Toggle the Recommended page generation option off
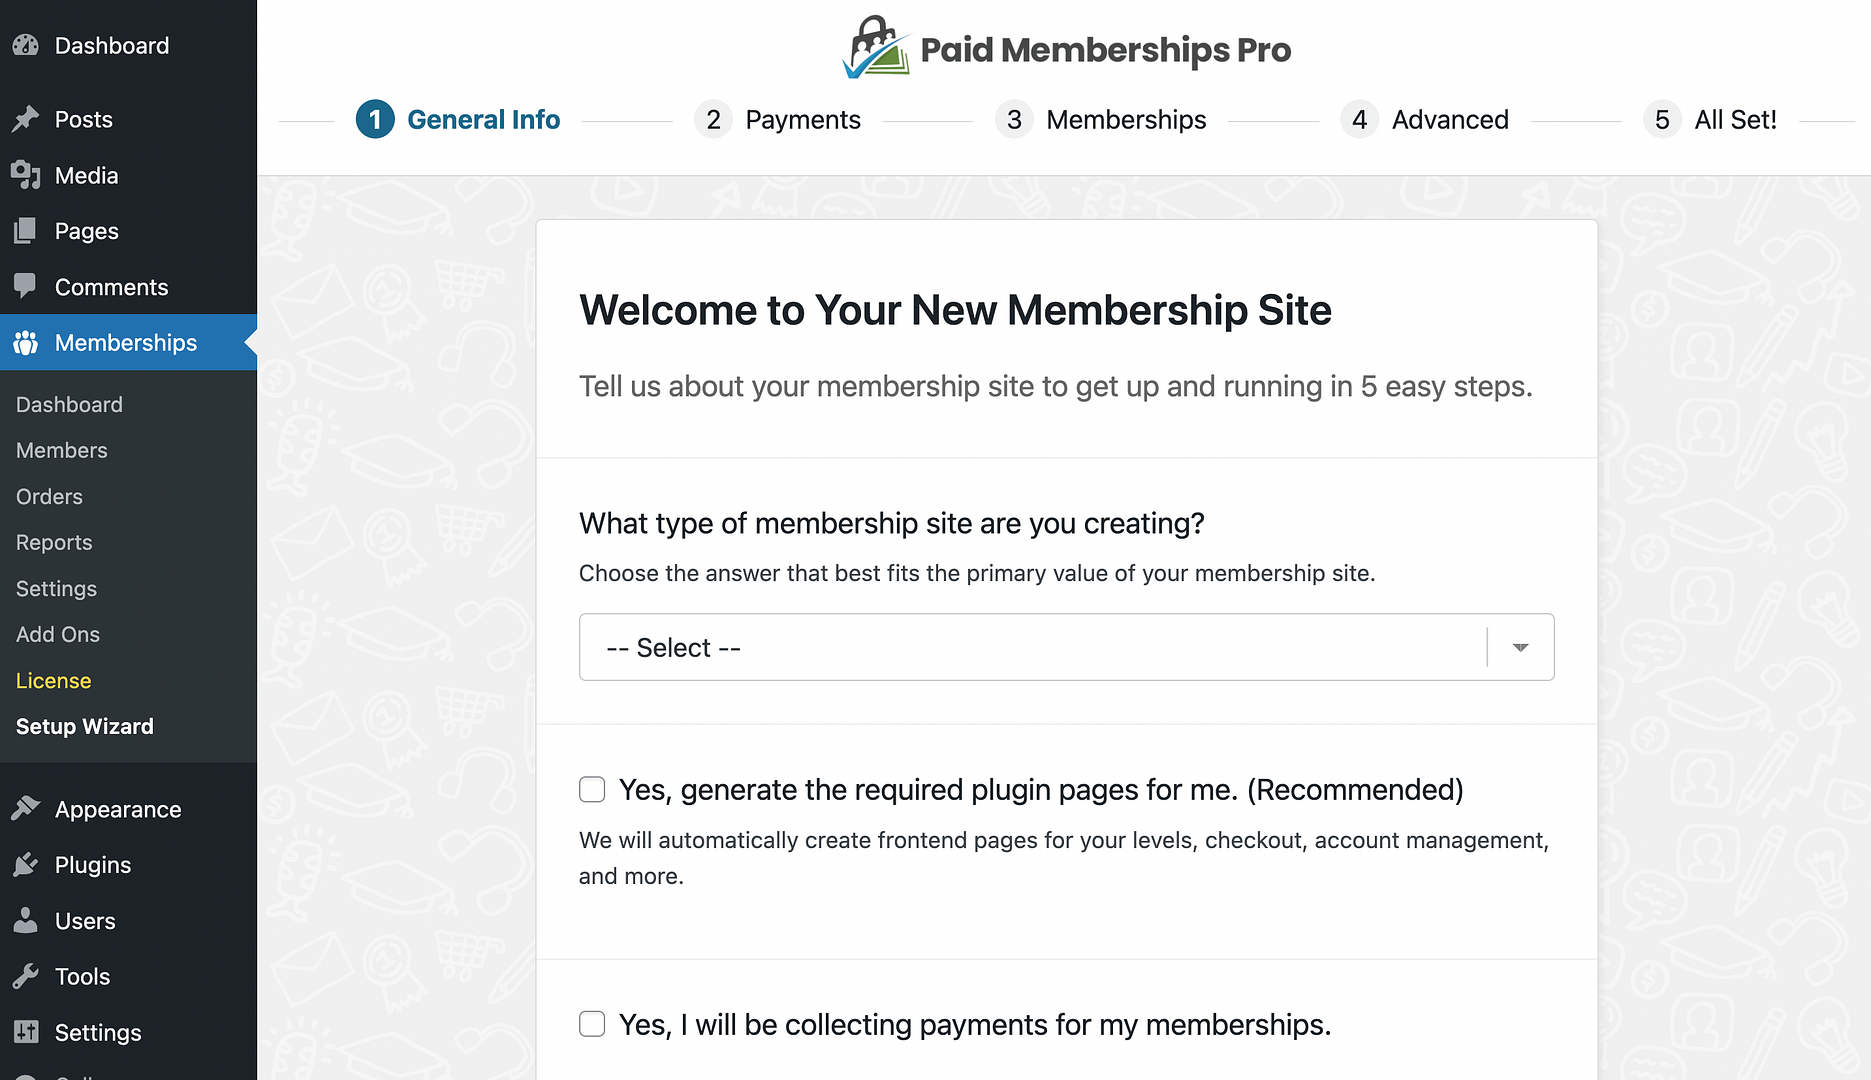This screenshot has height=1080, width=1871. [592, 789]
